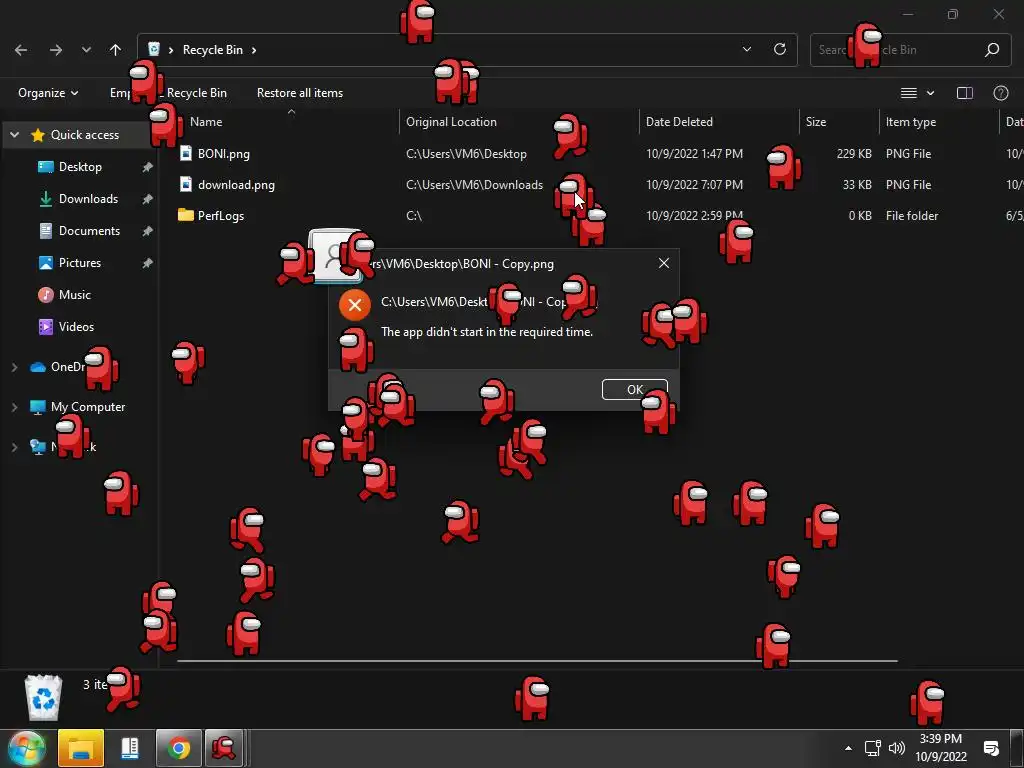Screen dimensions: 1024x768
Task: Open Help question mark icon
Action: (1000, 93)
